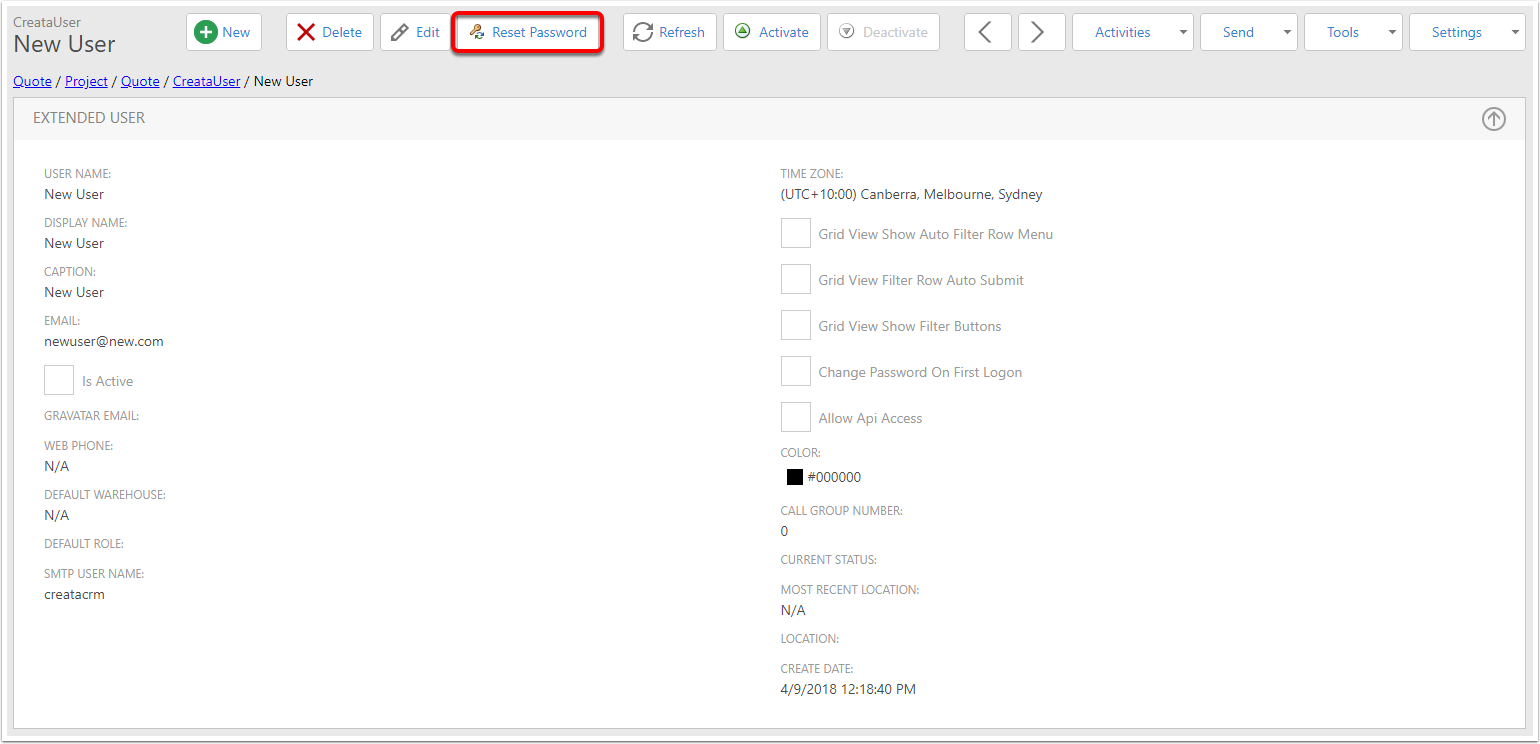Image resolution: width=1540 pixels, height=744 pixels.
Task: Collapse Extended User panel with up-arrow icon
Action: click(x=1493, y=119)
